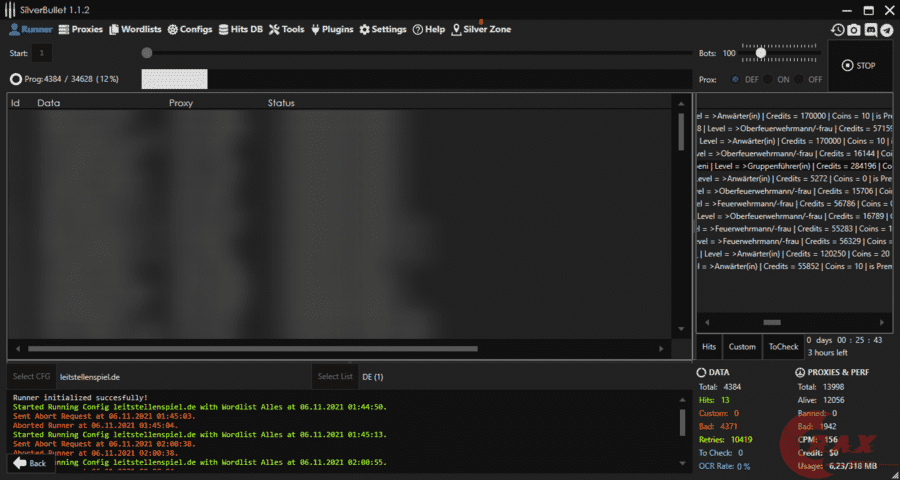Click the data grid scroll-left arrow
Image resolution: width=900 pixels, height=480 pixels.
18,349
